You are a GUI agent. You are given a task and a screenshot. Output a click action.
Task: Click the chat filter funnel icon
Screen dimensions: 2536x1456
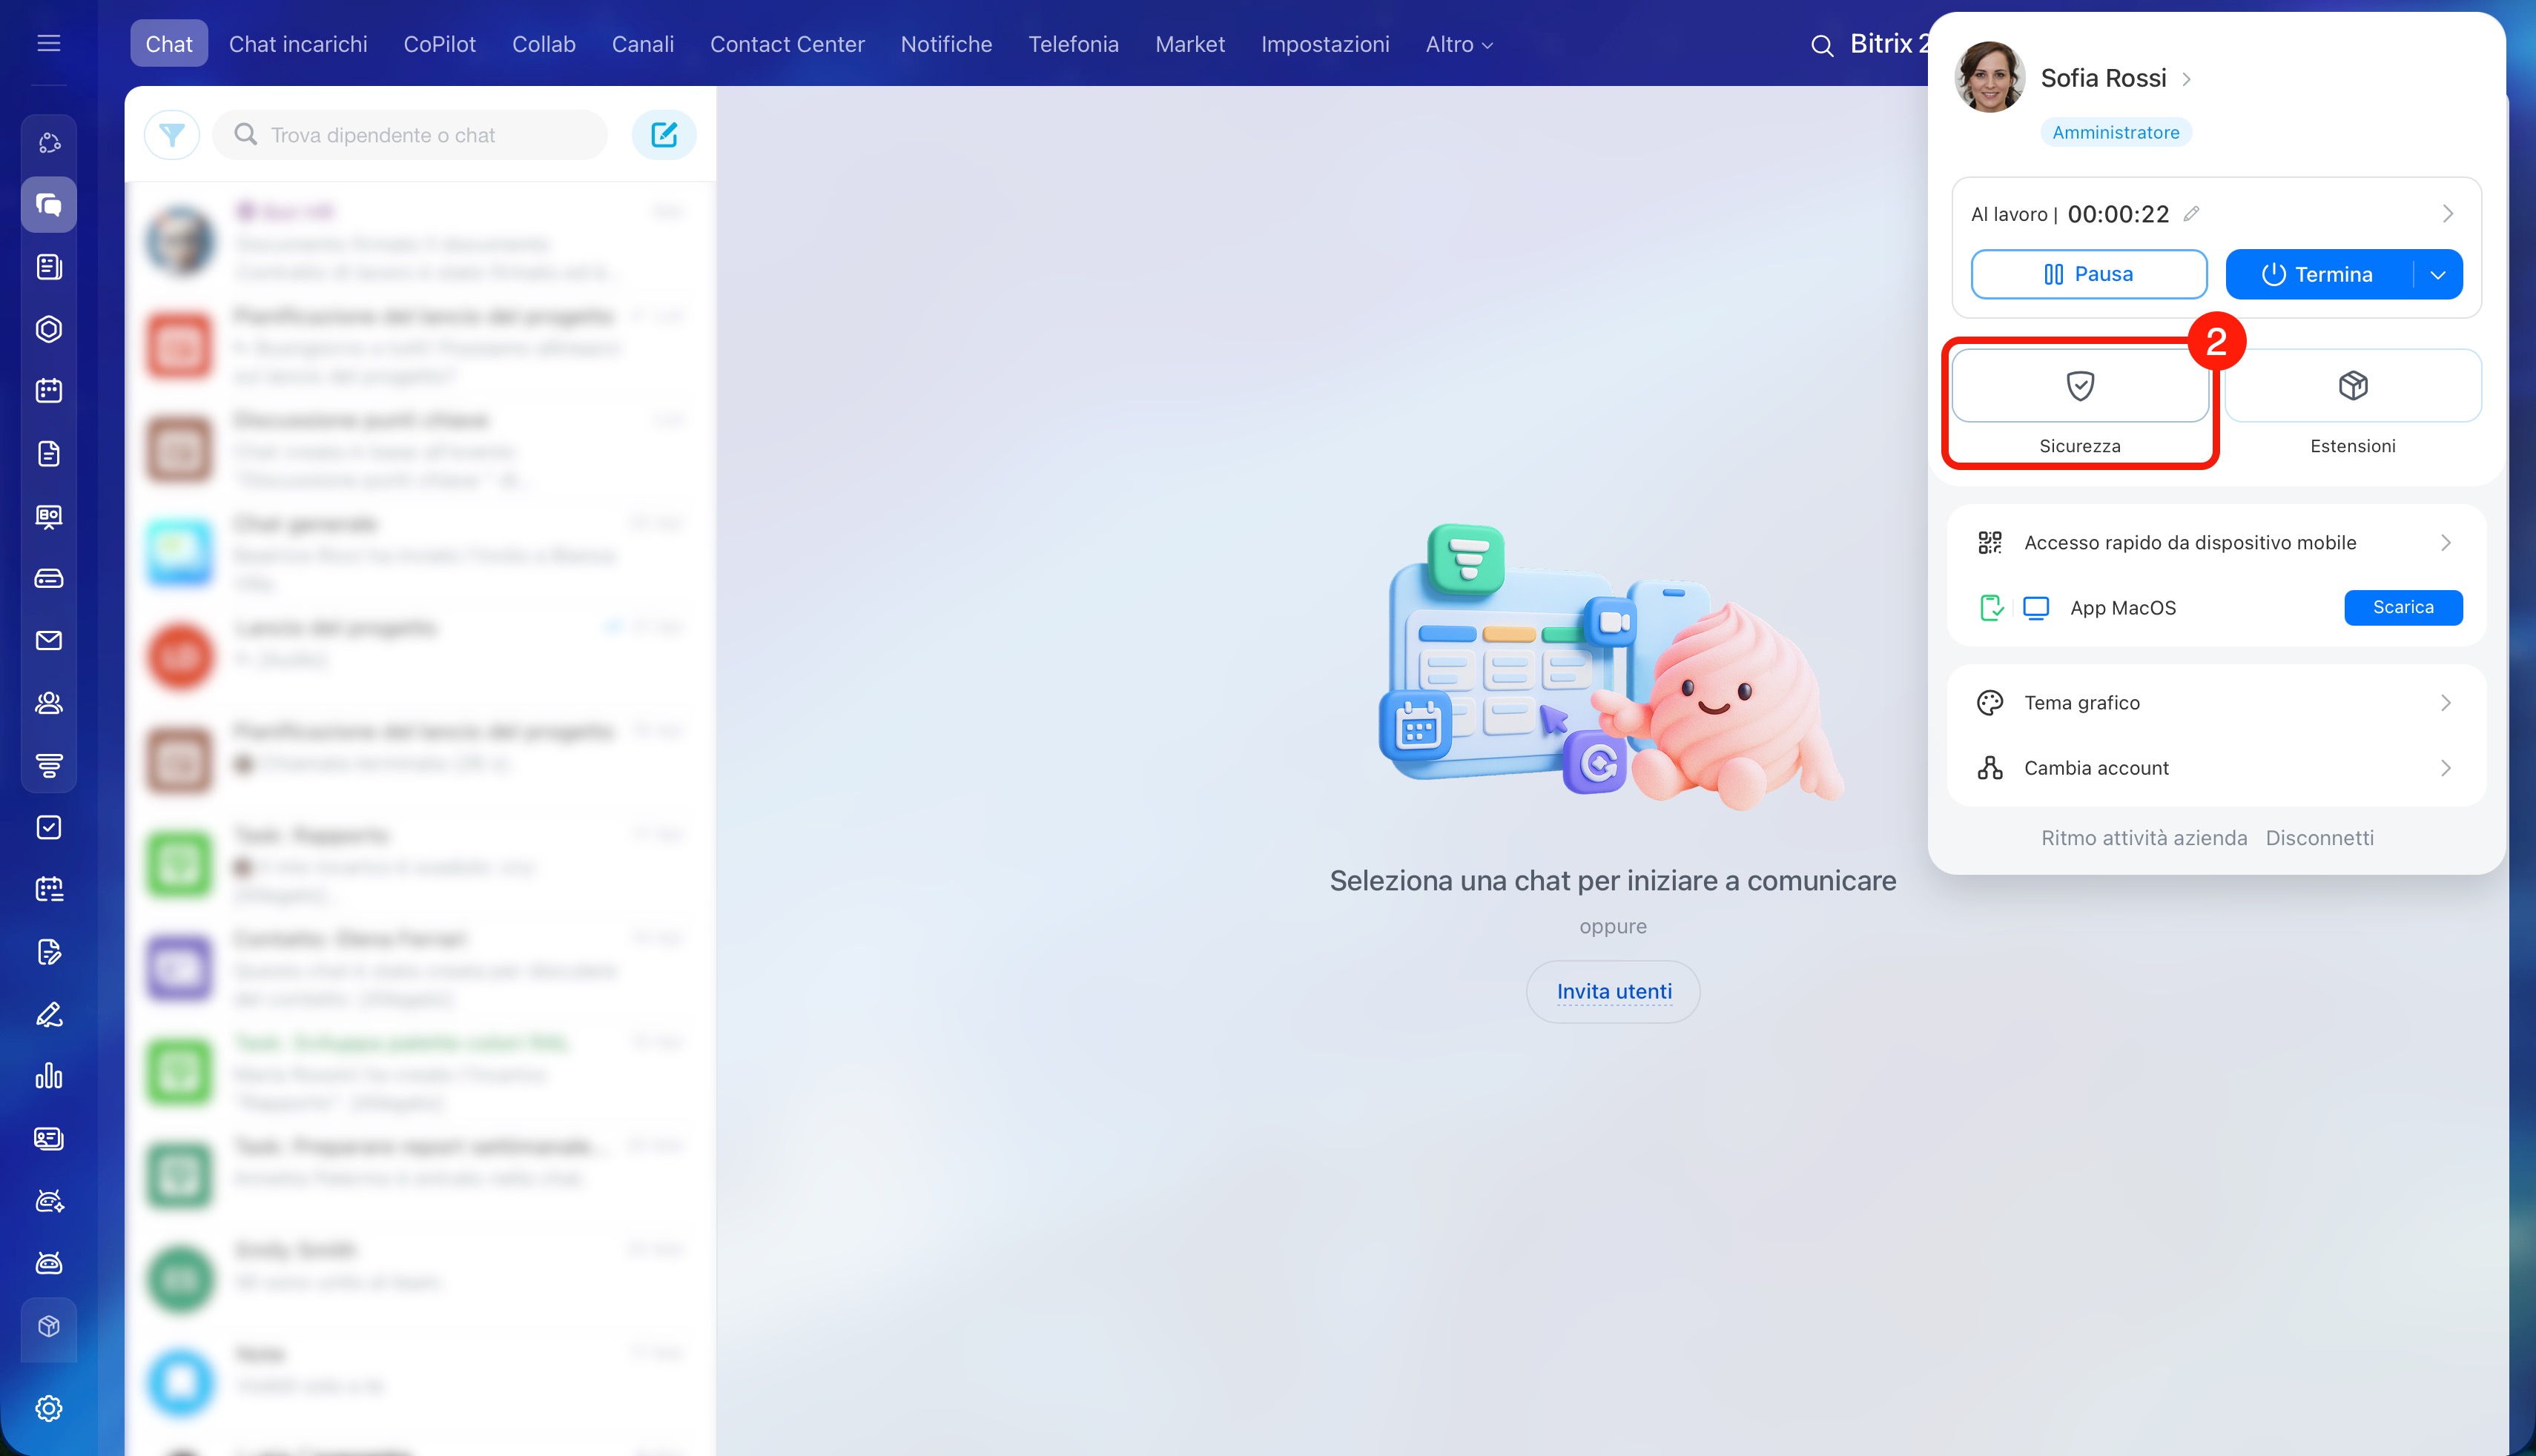pos(172,134)
